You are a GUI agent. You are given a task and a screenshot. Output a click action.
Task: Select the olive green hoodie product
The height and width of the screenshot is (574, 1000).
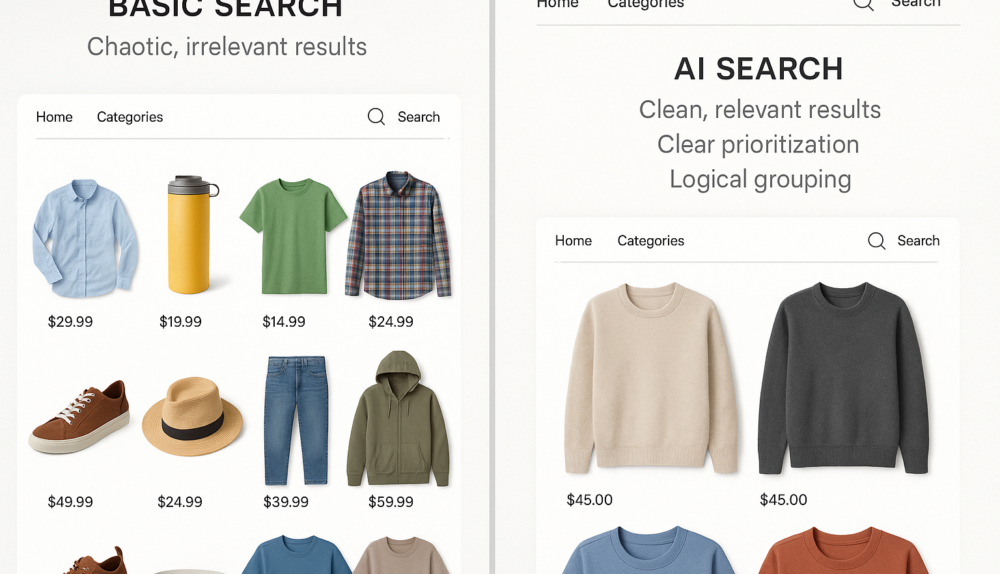[x=398, y=420]
